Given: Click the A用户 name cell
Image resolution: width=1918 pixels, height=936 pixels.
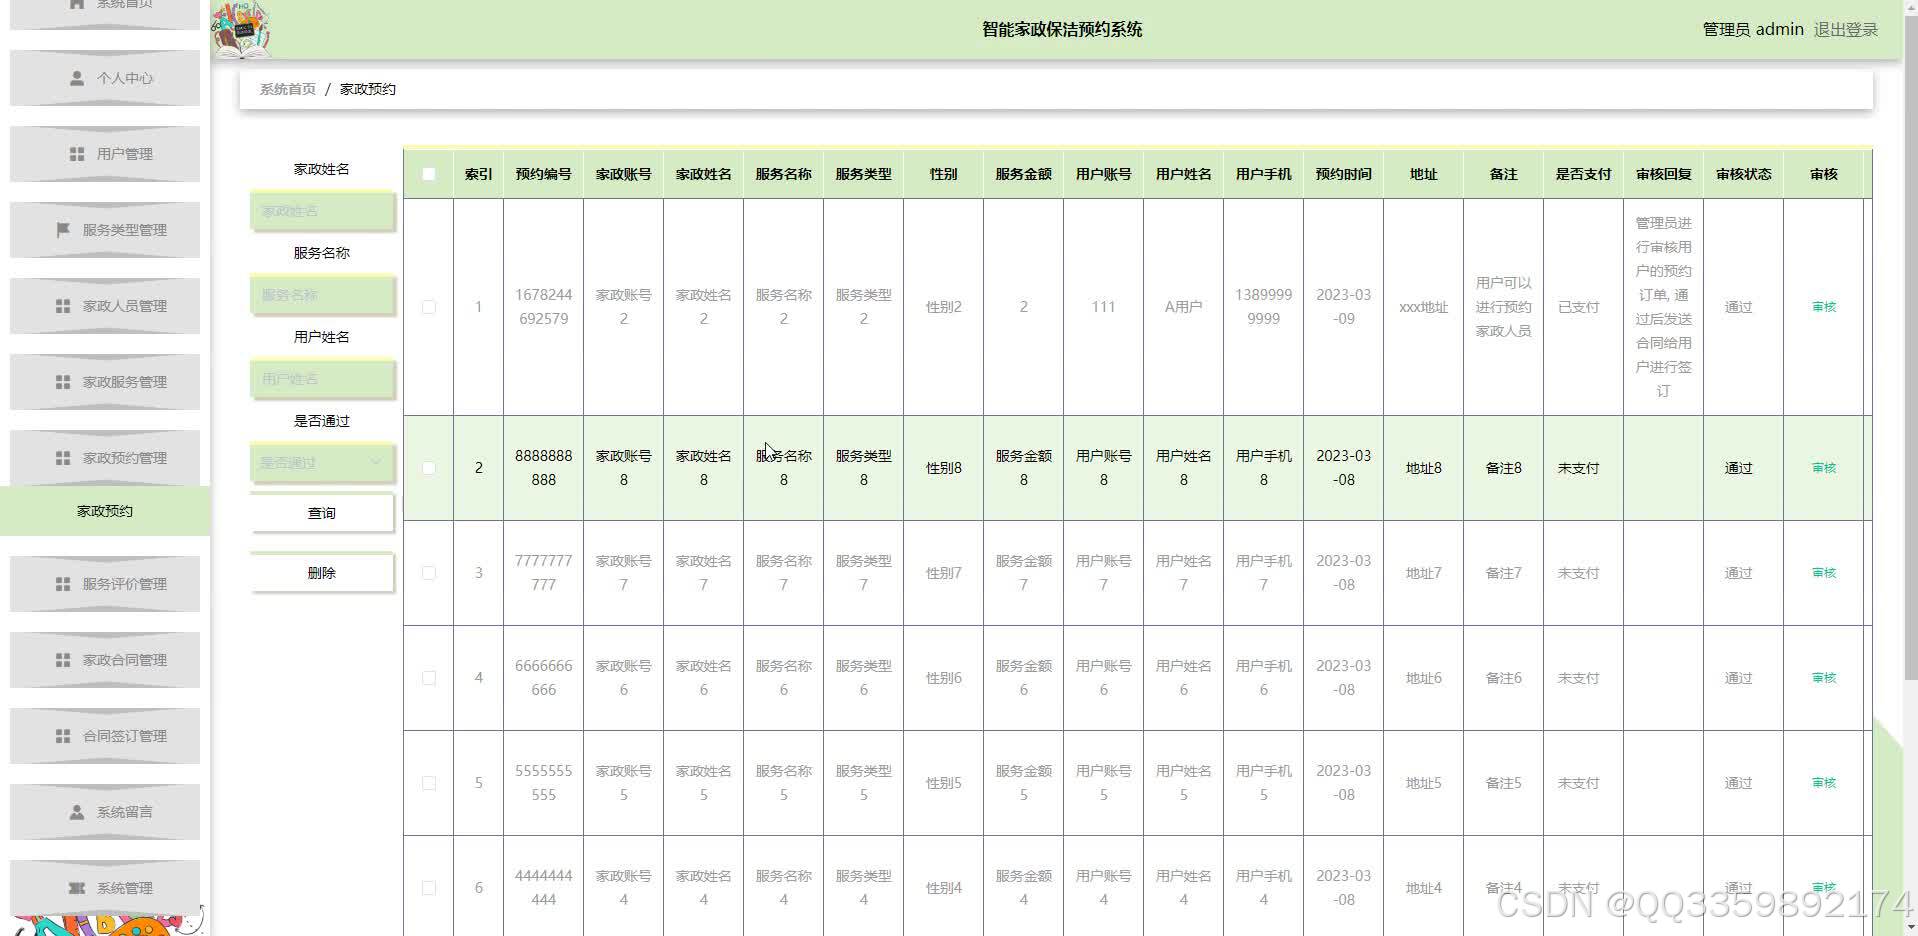Looking at the screenshot, I should coord(1184,307).
